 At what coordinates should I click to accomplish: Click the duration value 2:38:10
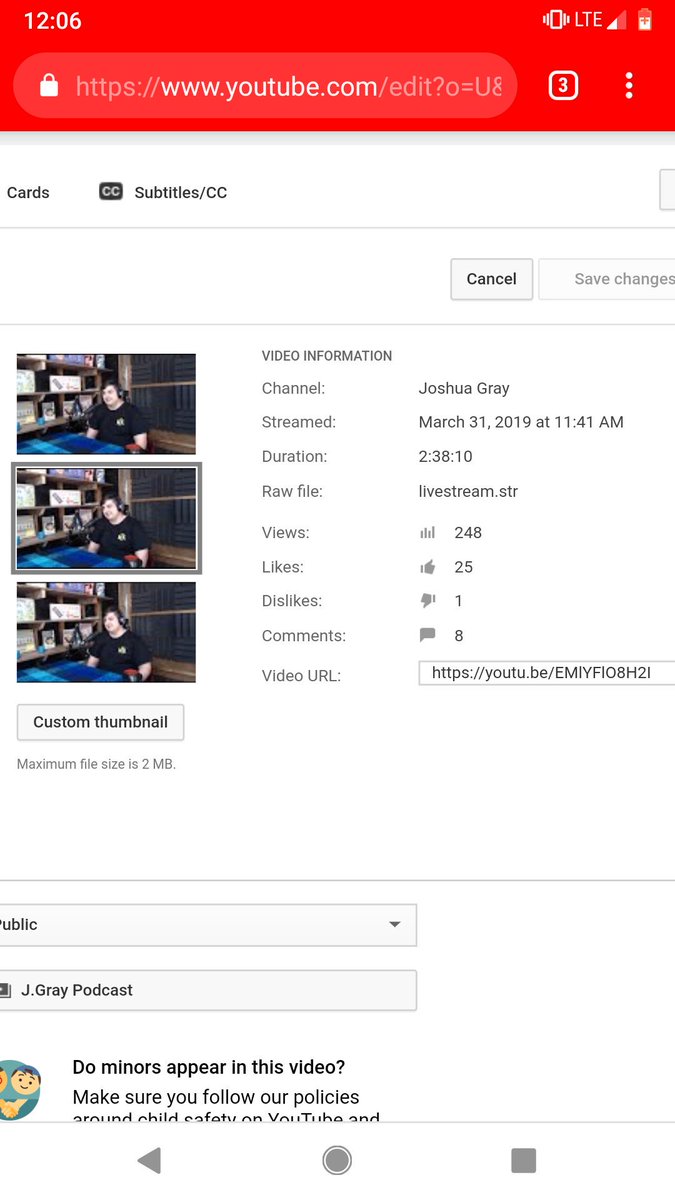coord(445,456)
